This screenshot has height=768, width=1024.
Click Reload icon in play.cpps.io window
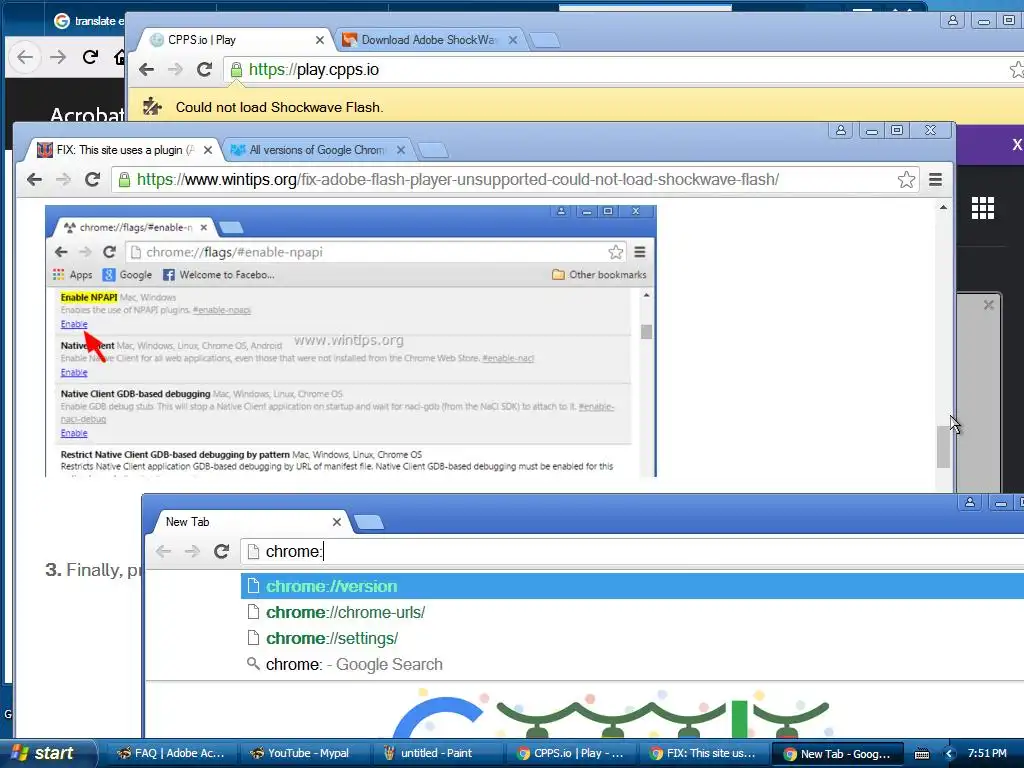pos(204,69)
